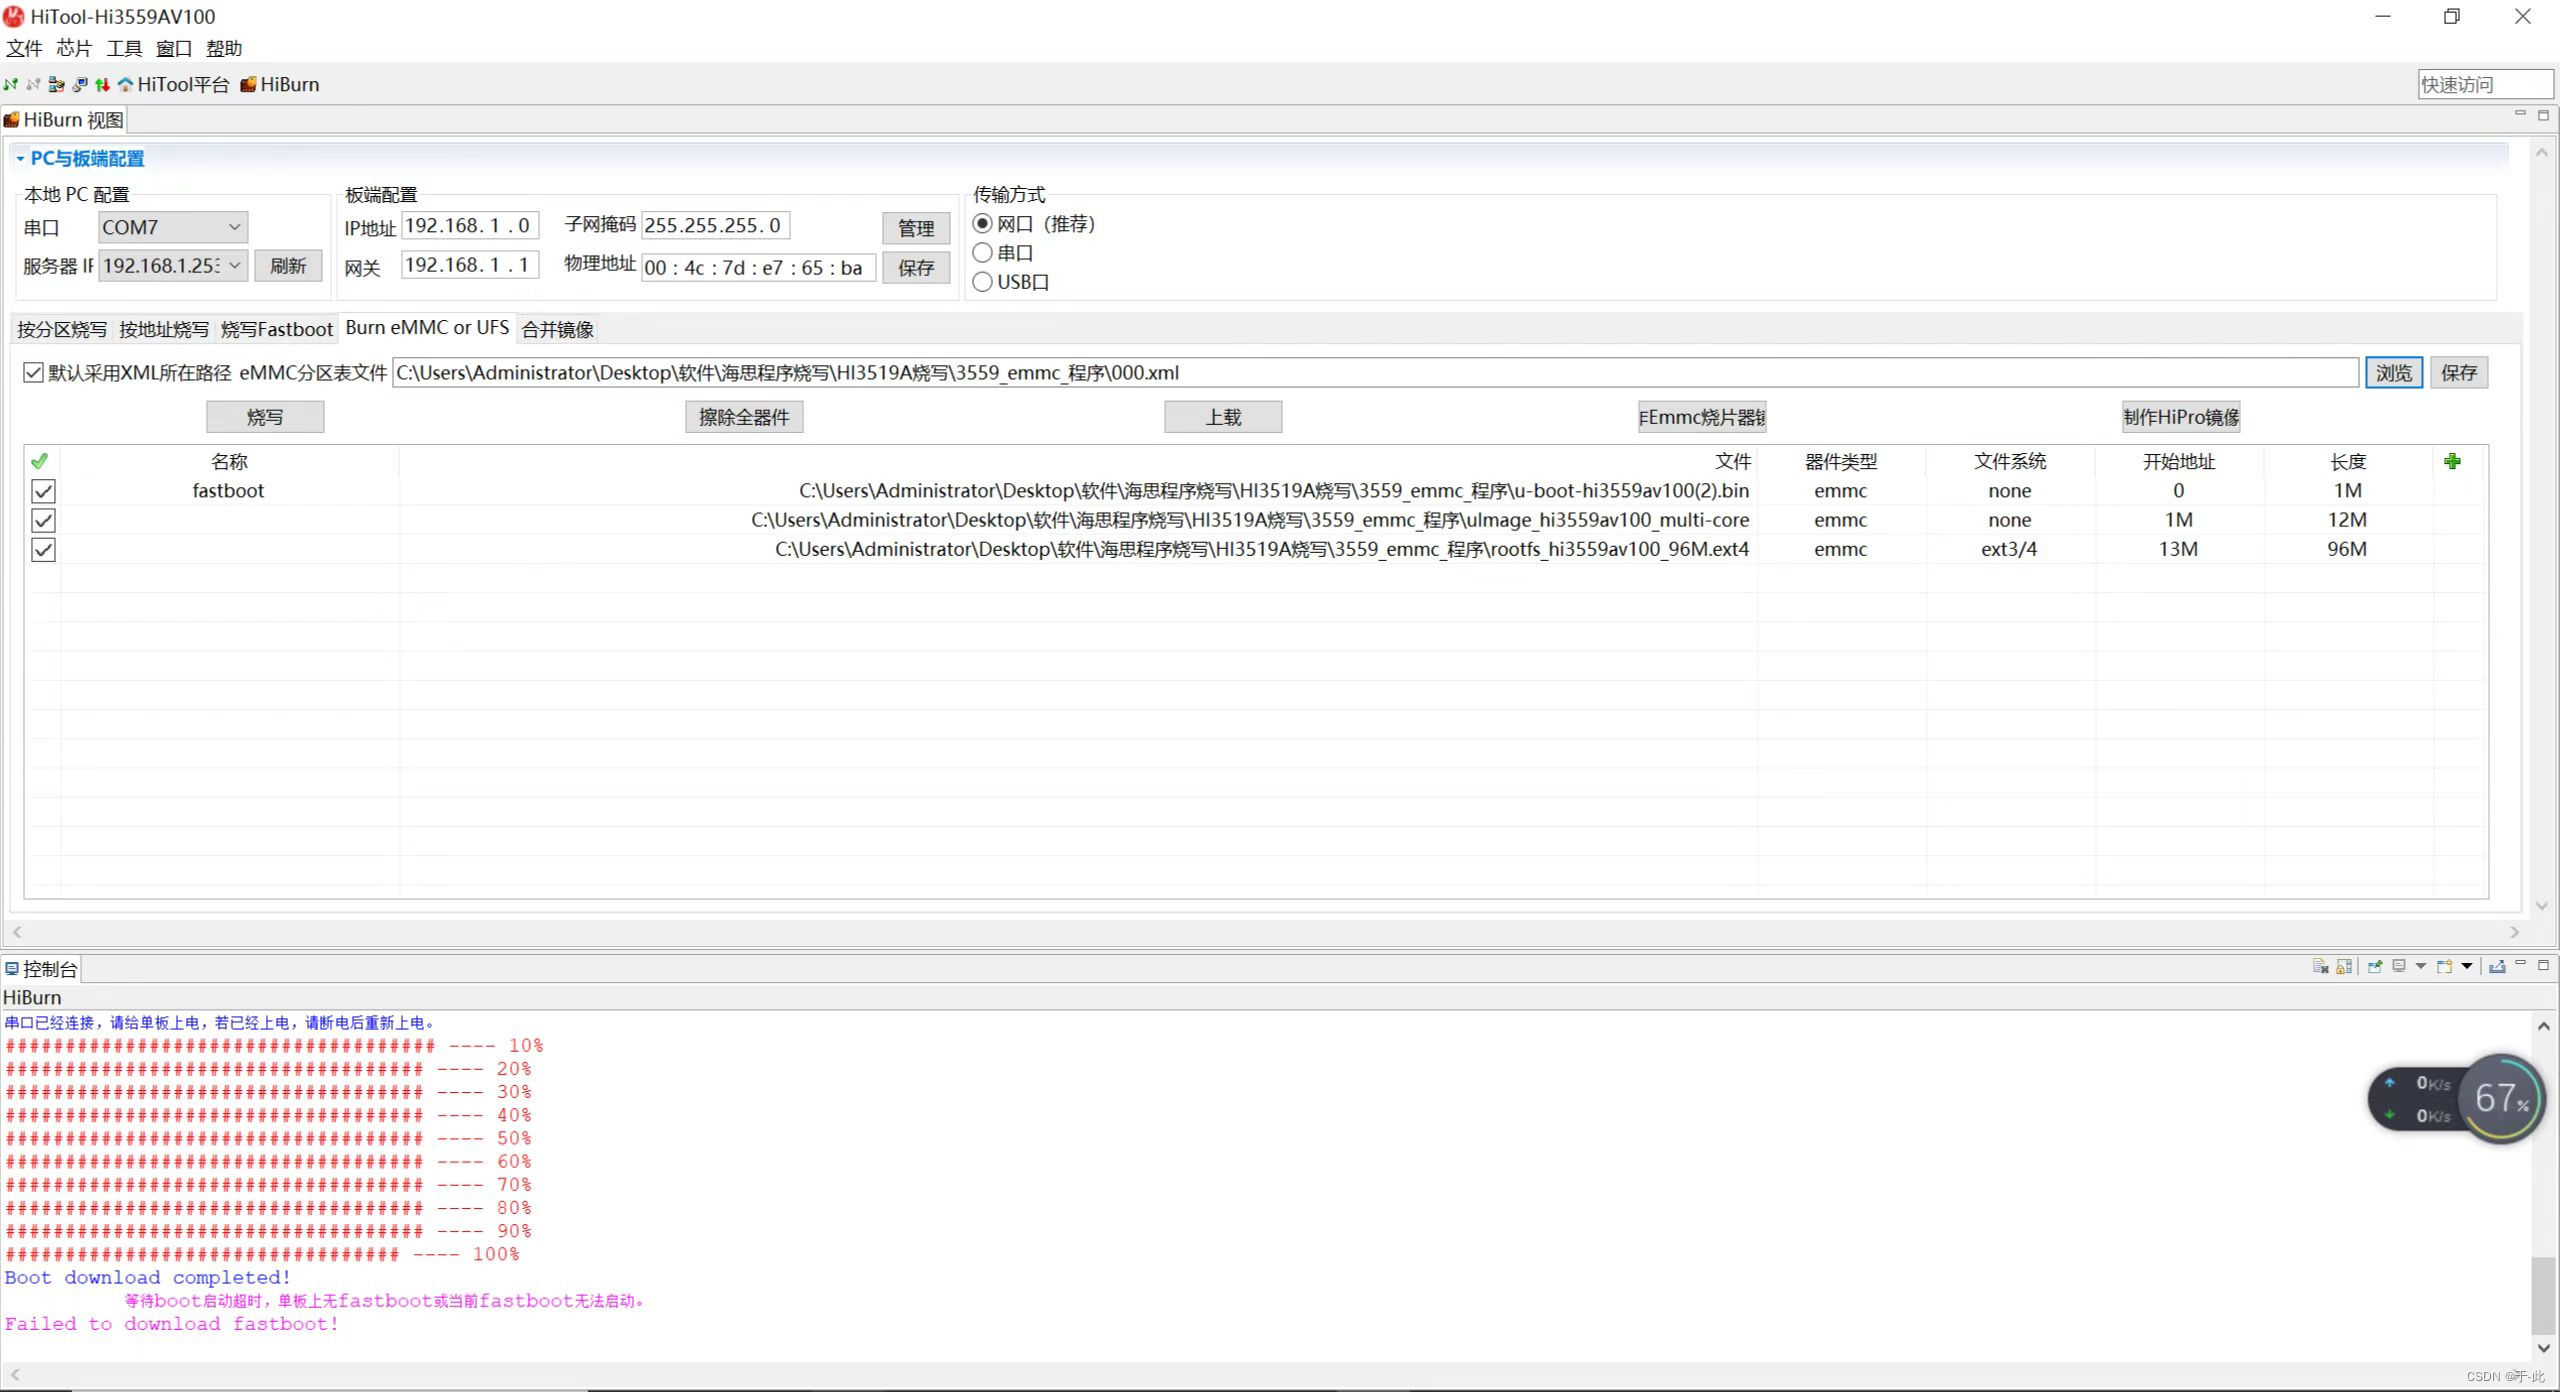The image size is (2560, 1392).
Task: Open the COM7 serial port dropdown
Action: point(234,227)
